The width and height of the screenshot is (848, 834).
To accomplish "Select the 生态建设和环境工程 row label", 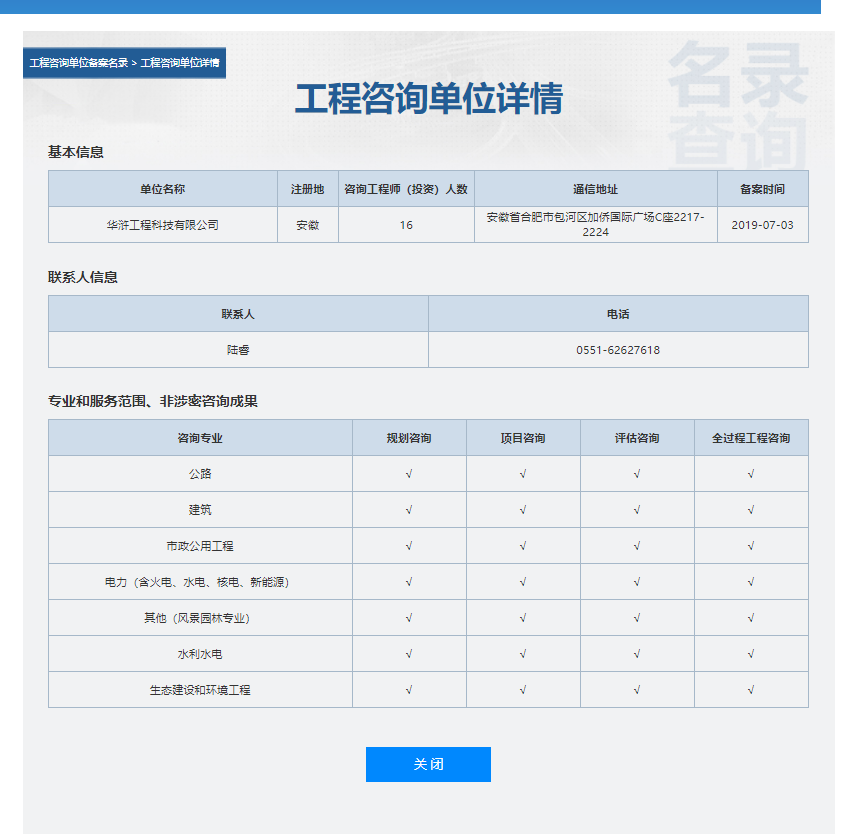I will point(200,690).
